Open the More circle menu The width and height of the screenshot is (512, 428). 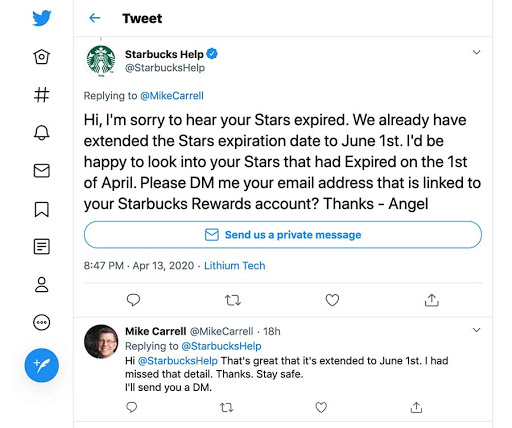point(42,322)
